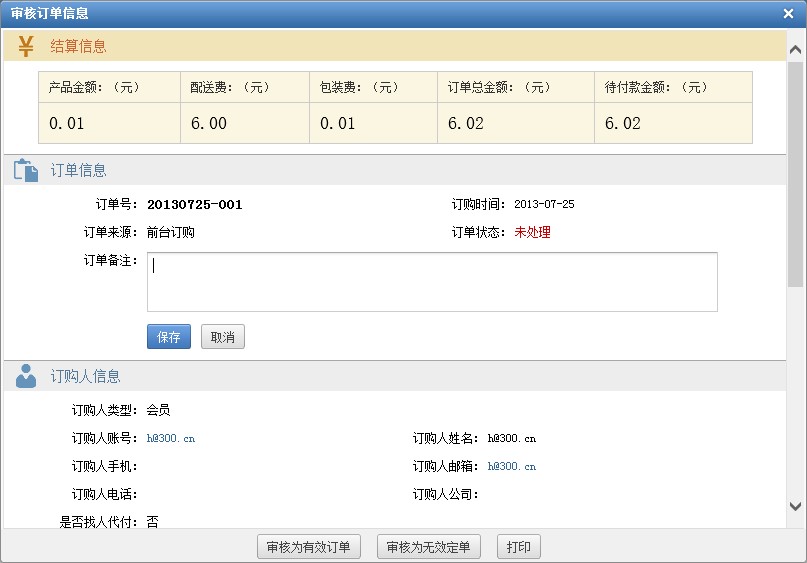Click the red 未处理 order status
This screenshot has height=563, width=807.
532,233
